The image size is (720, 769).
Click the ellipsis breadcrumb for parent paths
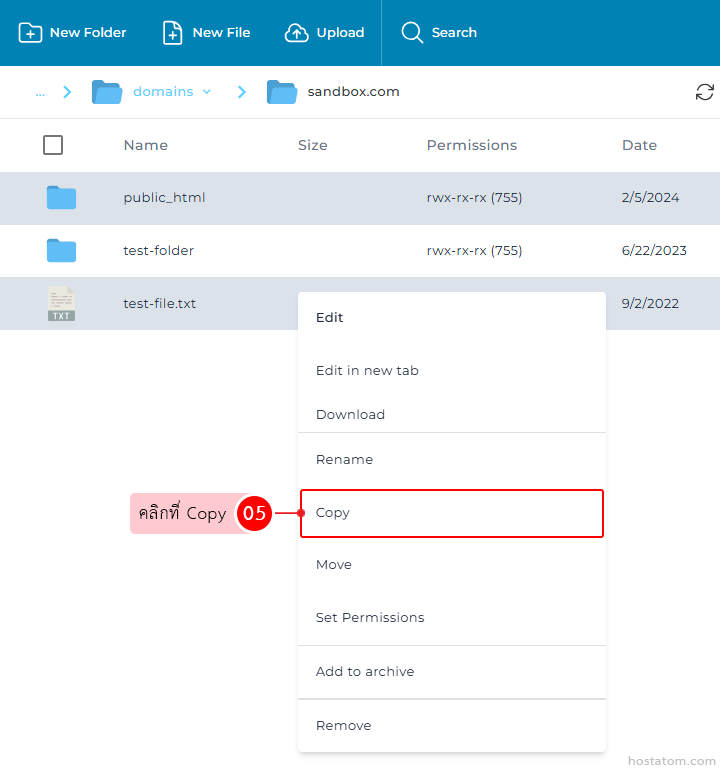click(40, 92)
